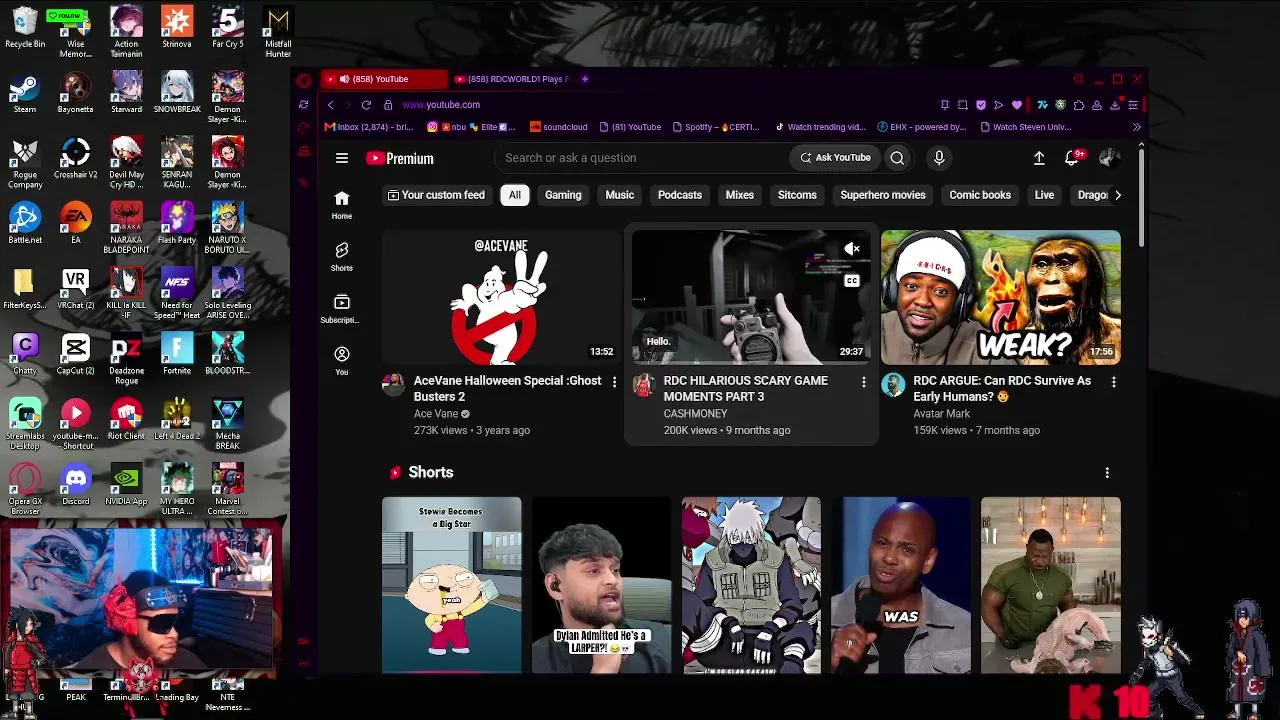The image size is (1280, 720).
Task: Open the RDC ARGUE Early Humans thumbnail
Action: [1000, 297]
